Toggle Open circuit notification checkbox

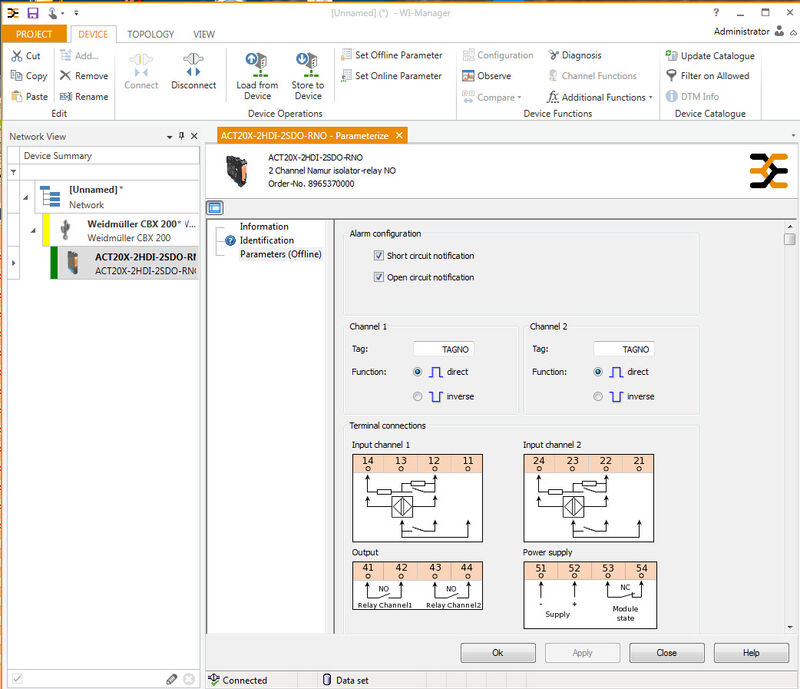coord(379,277)
